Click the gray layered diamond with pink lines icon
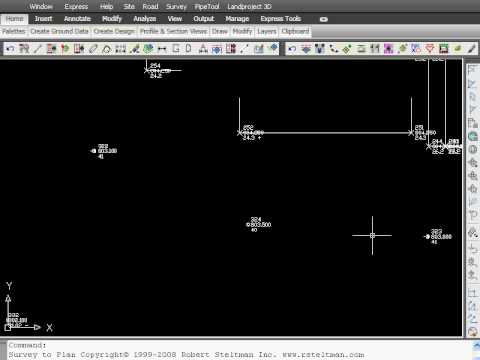The width and height of the screenshot is (480, 360). coord(306,49)
